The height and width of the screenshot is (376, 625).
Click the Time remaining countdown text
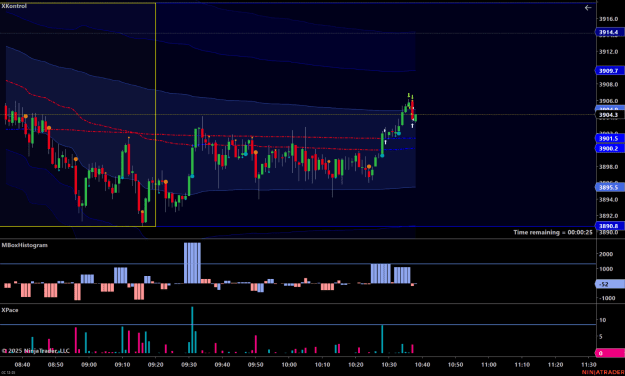coord(552,232)
